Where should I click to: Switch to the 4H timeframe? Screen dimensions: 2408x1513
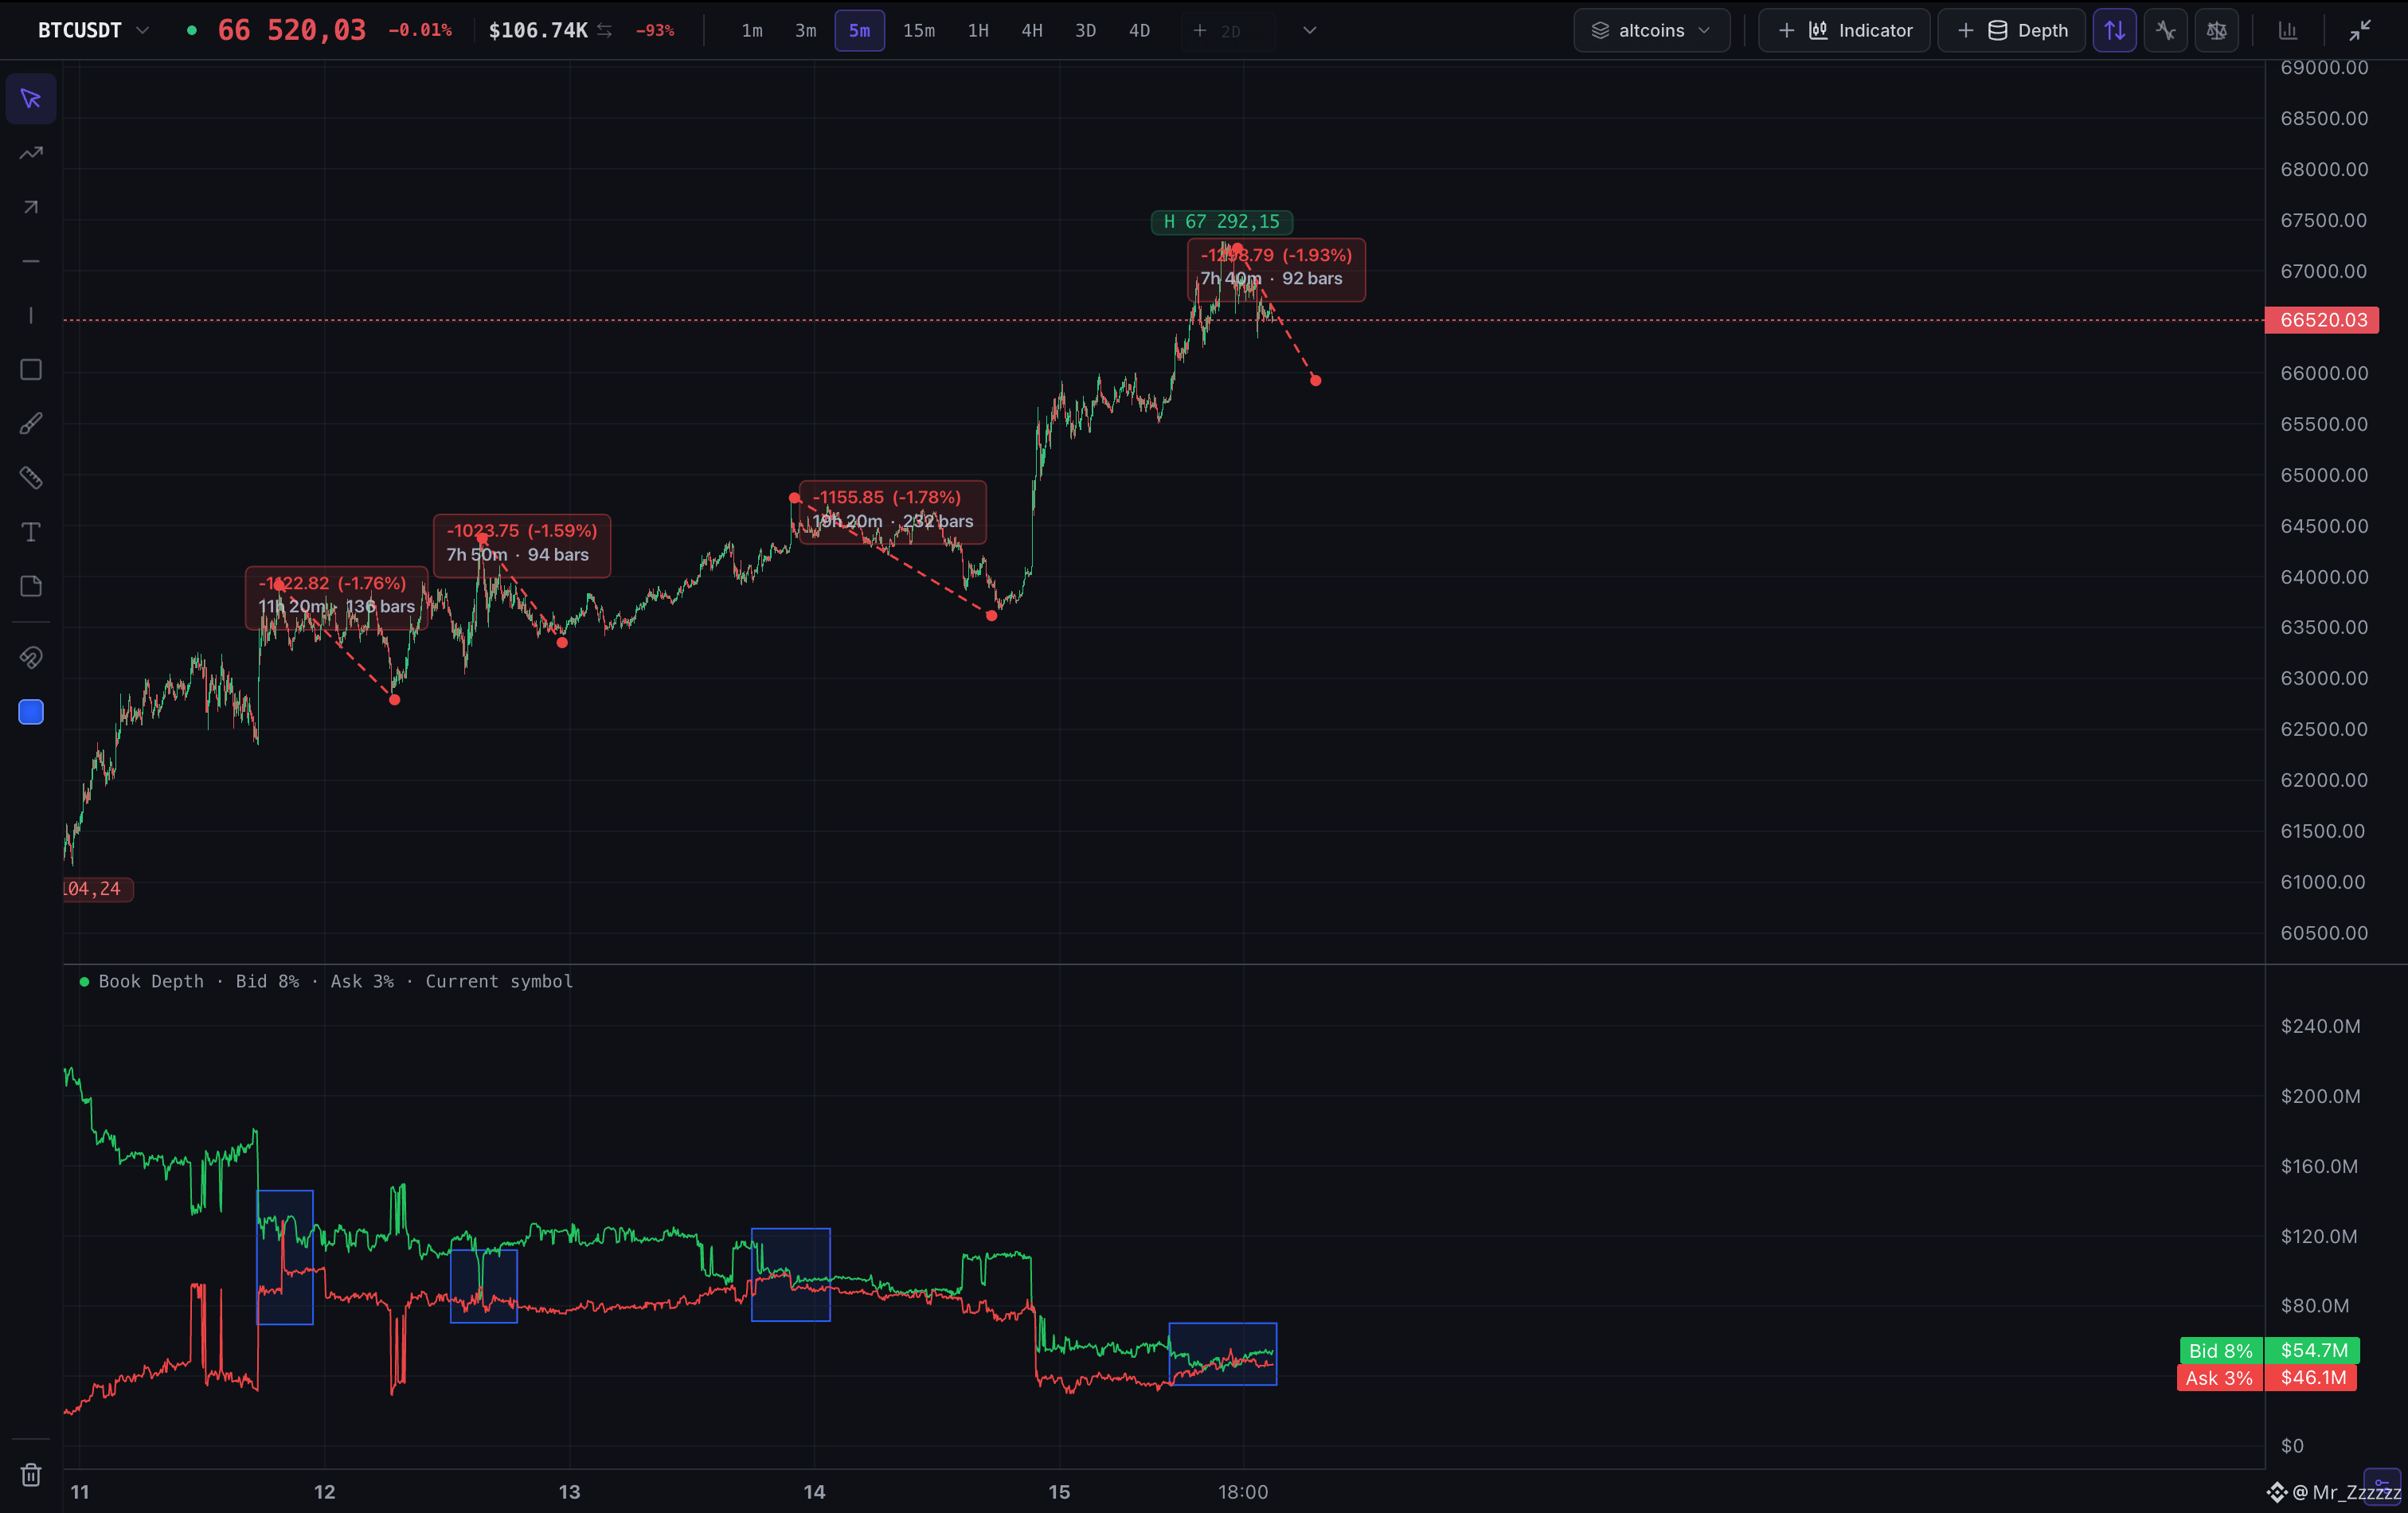[1032, 31]
